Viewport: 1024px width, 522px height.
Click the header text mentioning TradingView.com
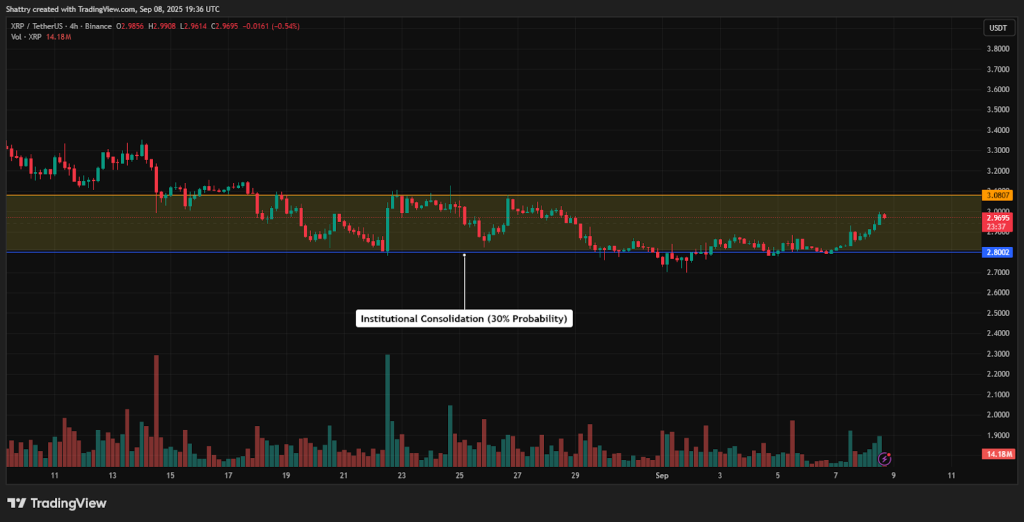[112, 8]
